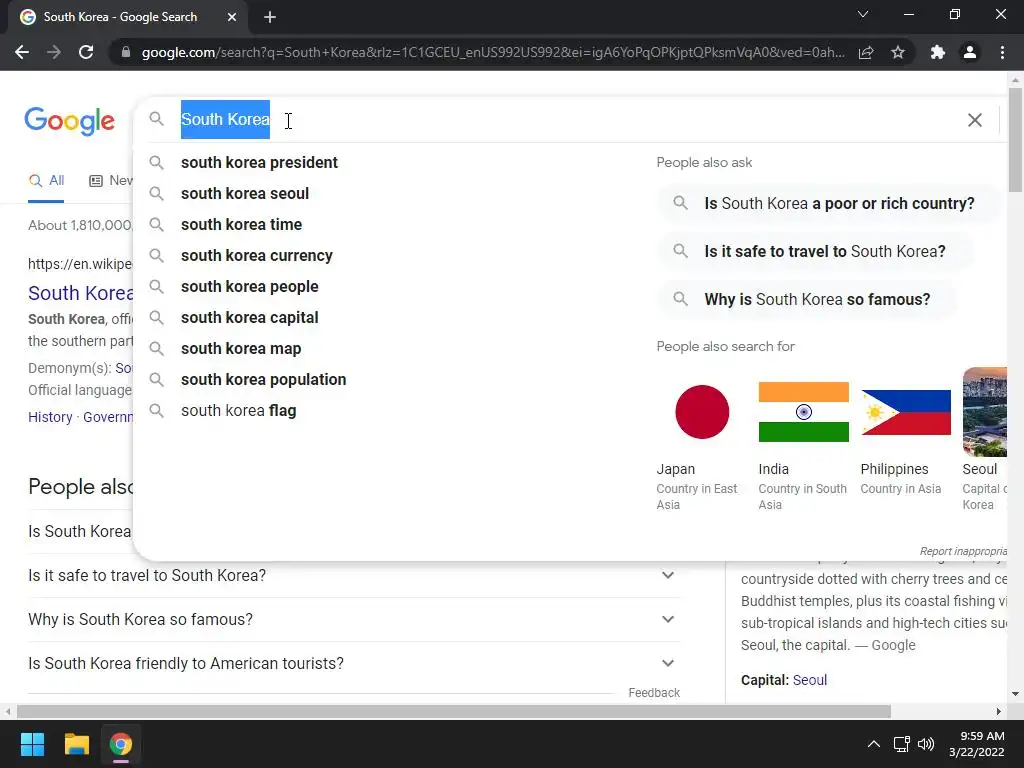Image resolution: width=1024 pixels, height=768 pixels.
Task: Switch to the All results tab
Action: pyautogui.click(x=46, y=181)
